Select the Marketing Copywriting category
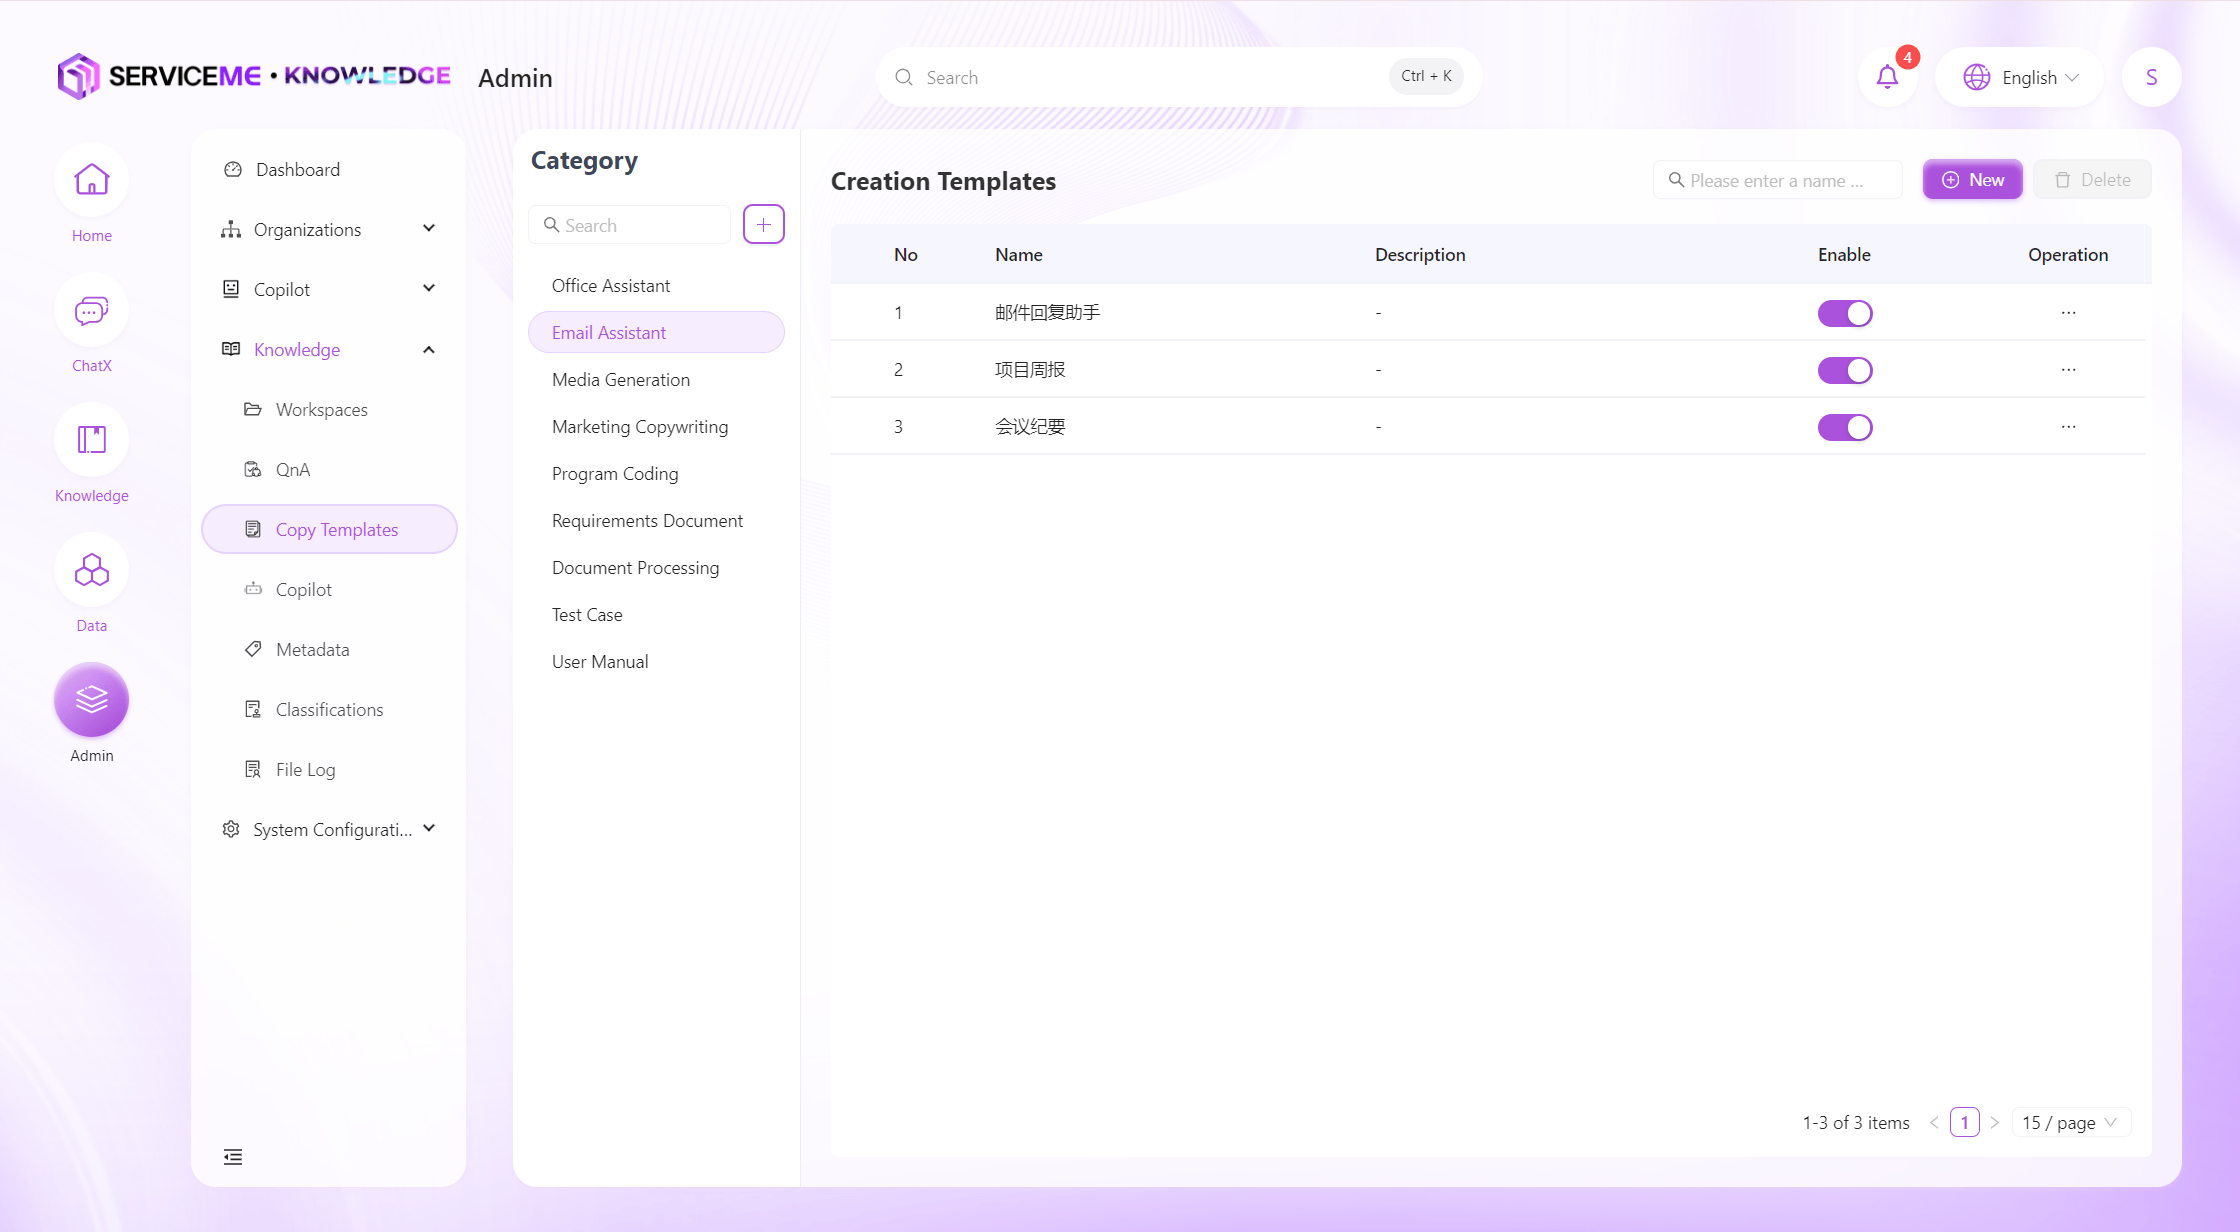Viewport: 2240px width, 1232px height. tap(639, 426)
